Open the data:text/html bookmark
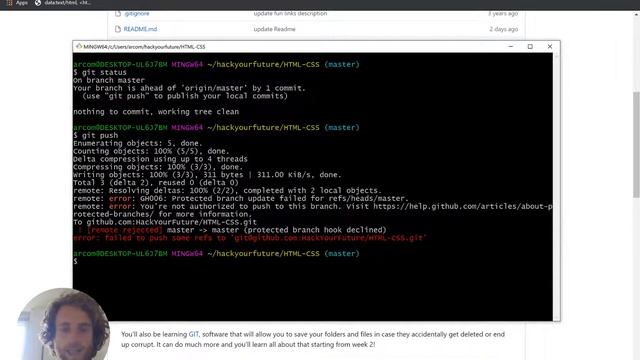This screenshot has width=640, height=360. (63, 3)
